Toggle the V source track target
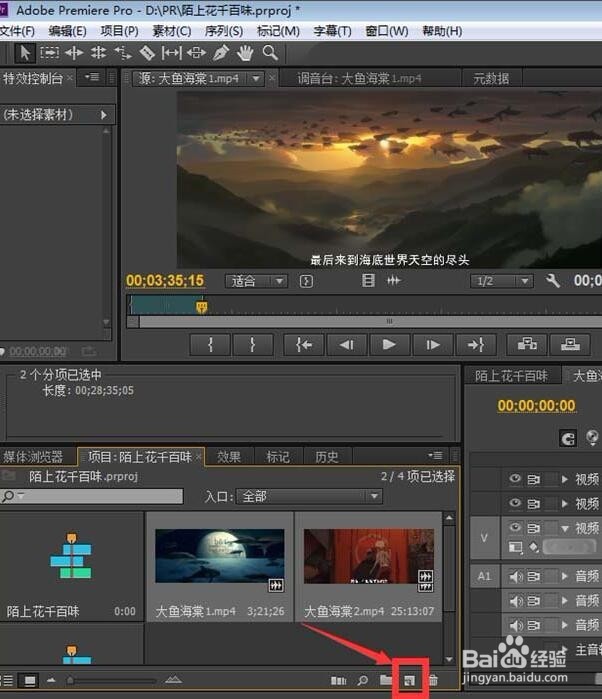Viewport: 602px width, 699px height. [484, 538]
